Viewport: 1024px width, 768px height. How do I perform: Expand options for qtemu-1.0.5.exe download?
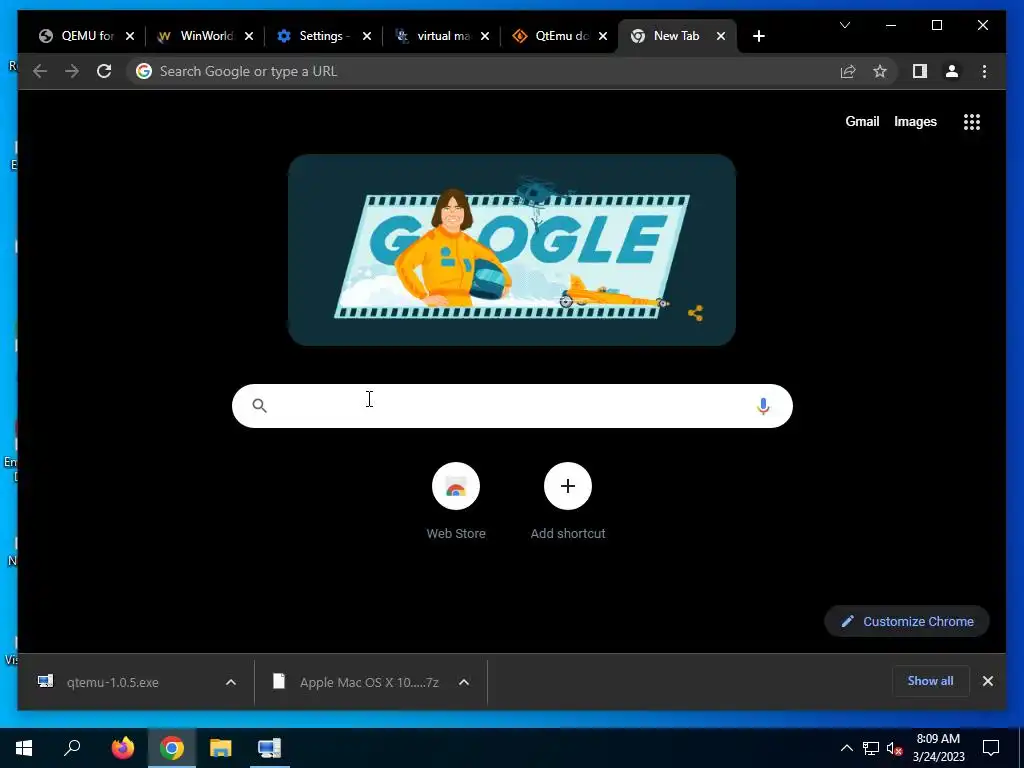tap(231, 682)
